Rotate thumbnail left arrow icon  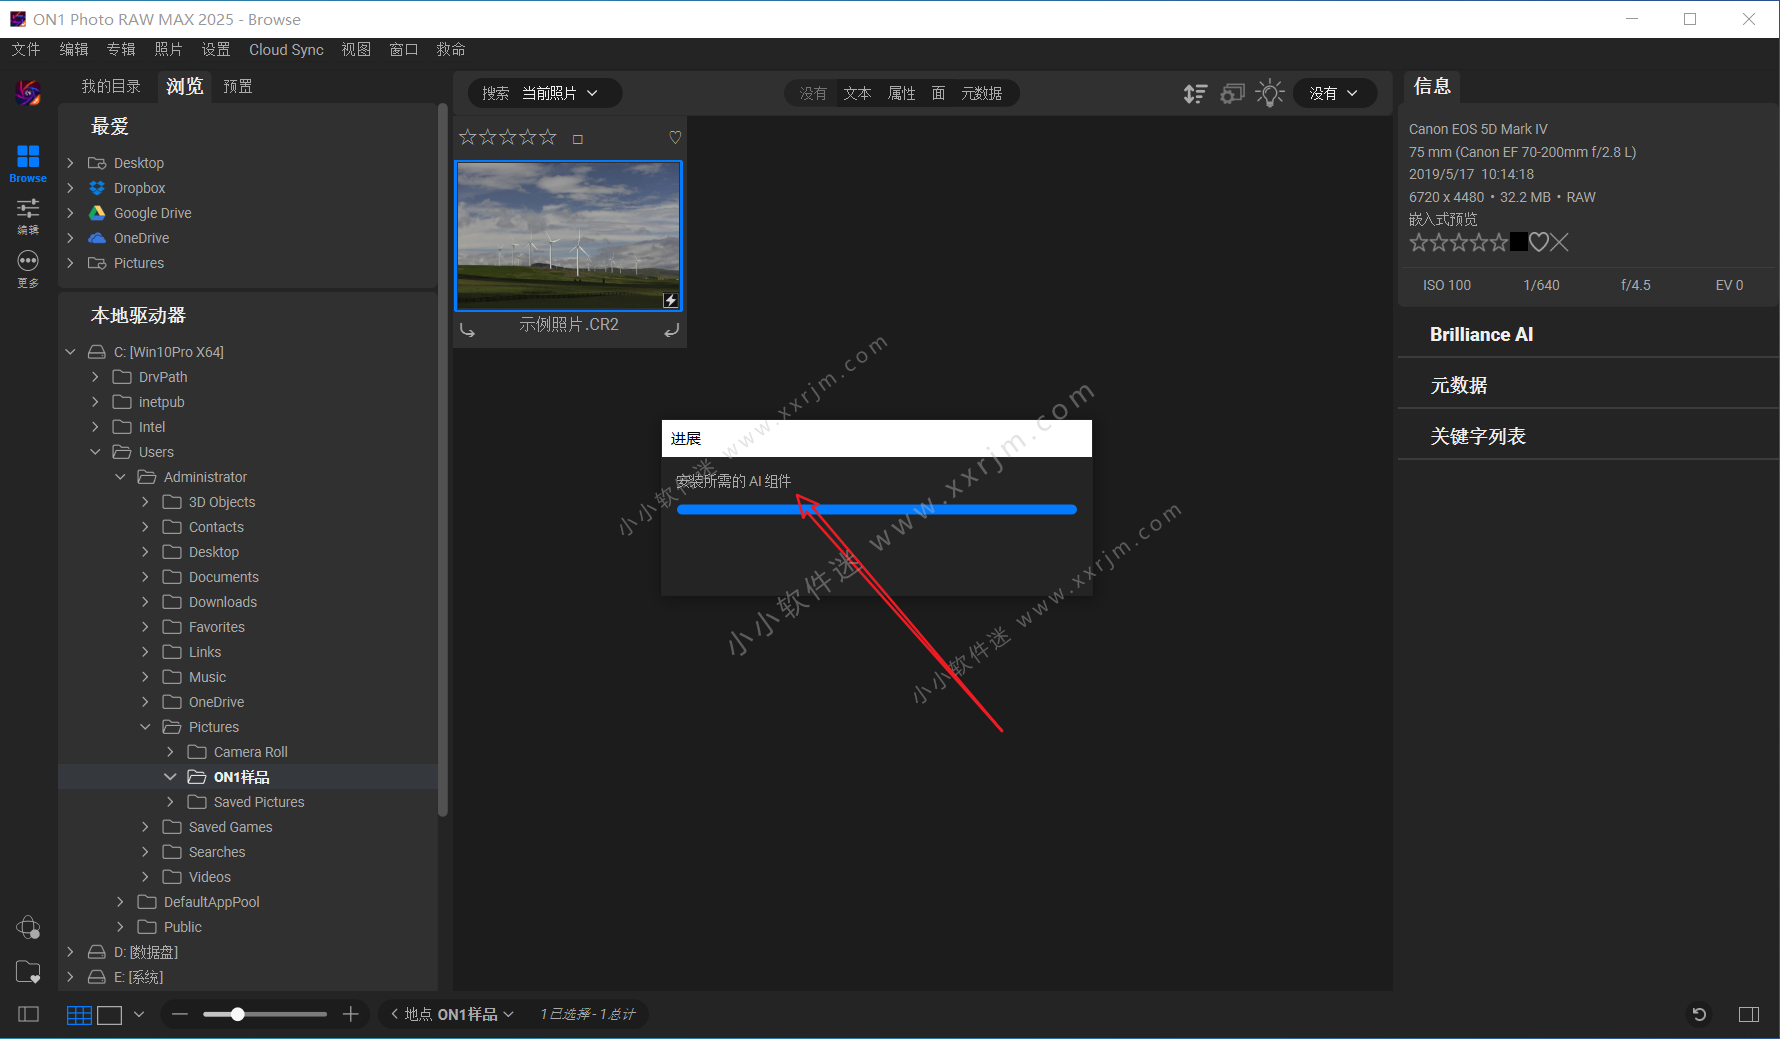467,329
